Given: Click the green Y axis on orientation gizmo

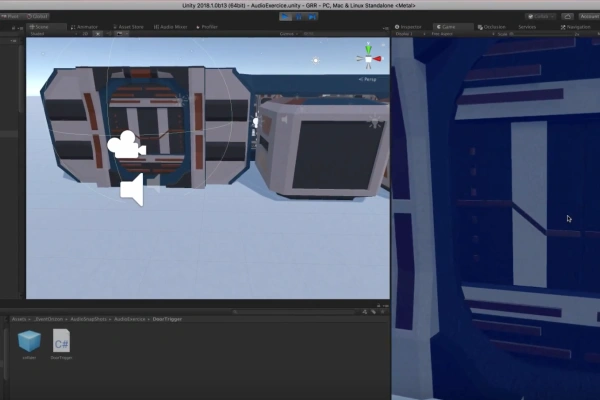Looking at the screenshot, I should coord(368,49).
